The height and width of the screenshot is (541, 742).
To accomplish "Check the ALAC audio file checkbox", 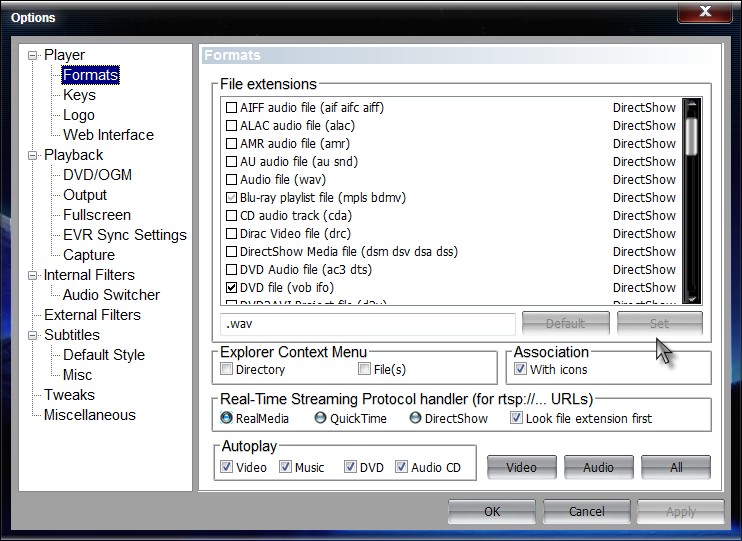I will point(231,125).
